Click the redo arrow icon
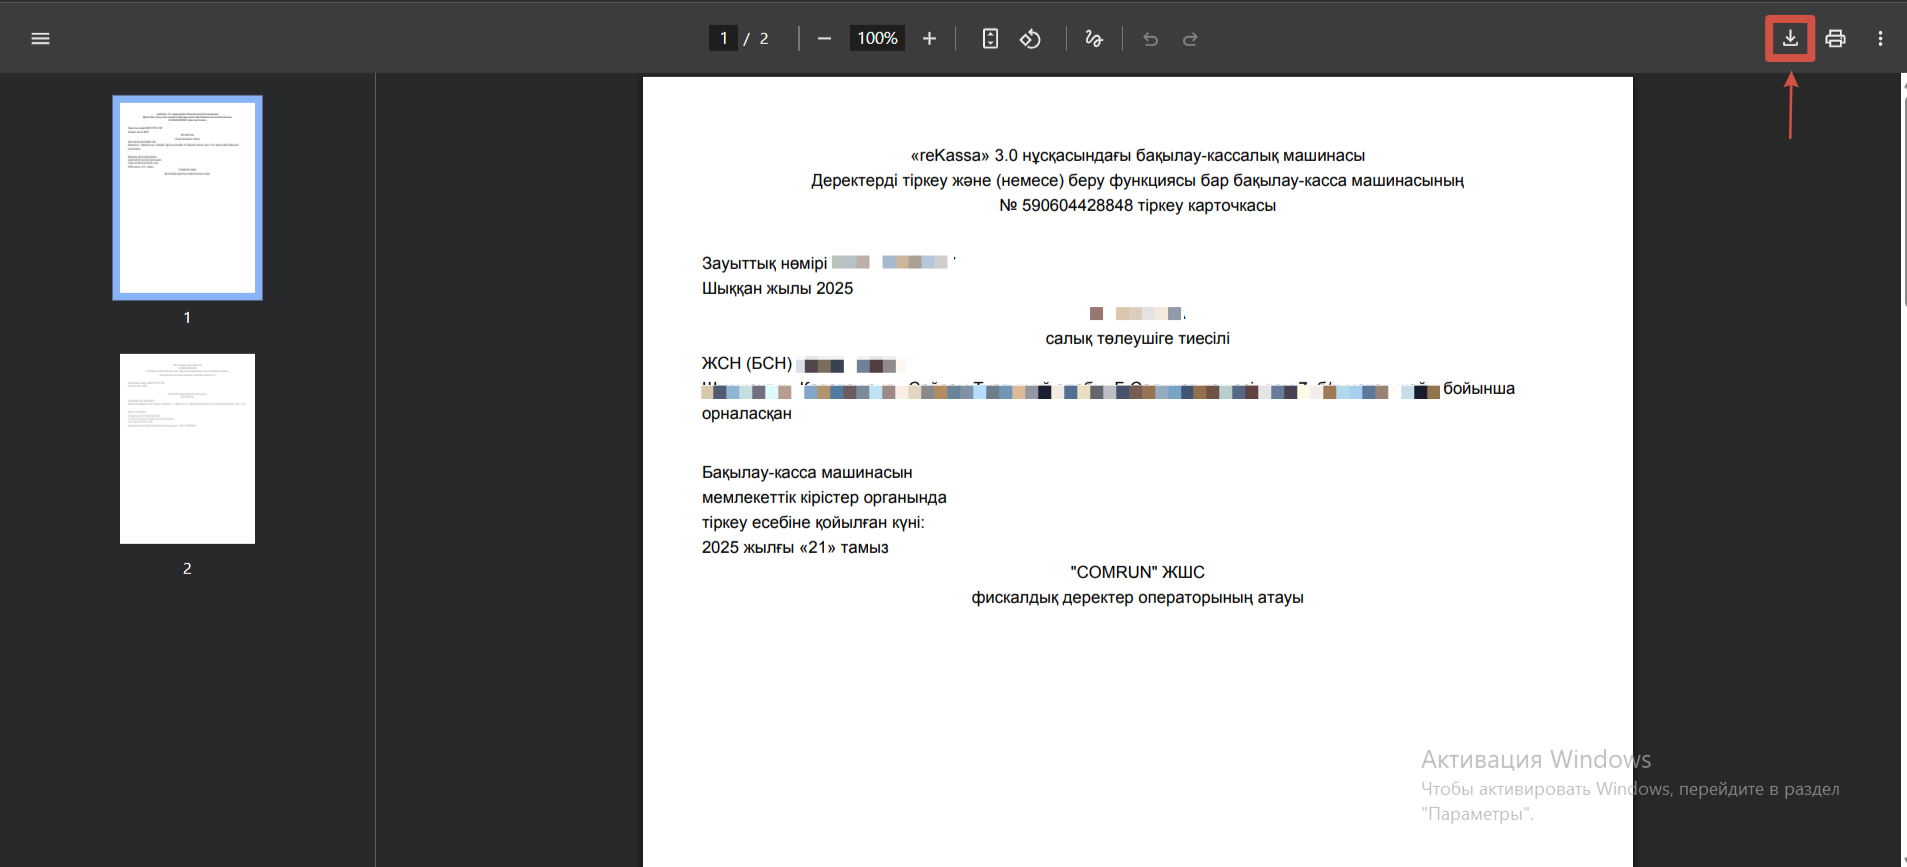Viewport: 1907px width, 867px height. [x=1190, y=39]
